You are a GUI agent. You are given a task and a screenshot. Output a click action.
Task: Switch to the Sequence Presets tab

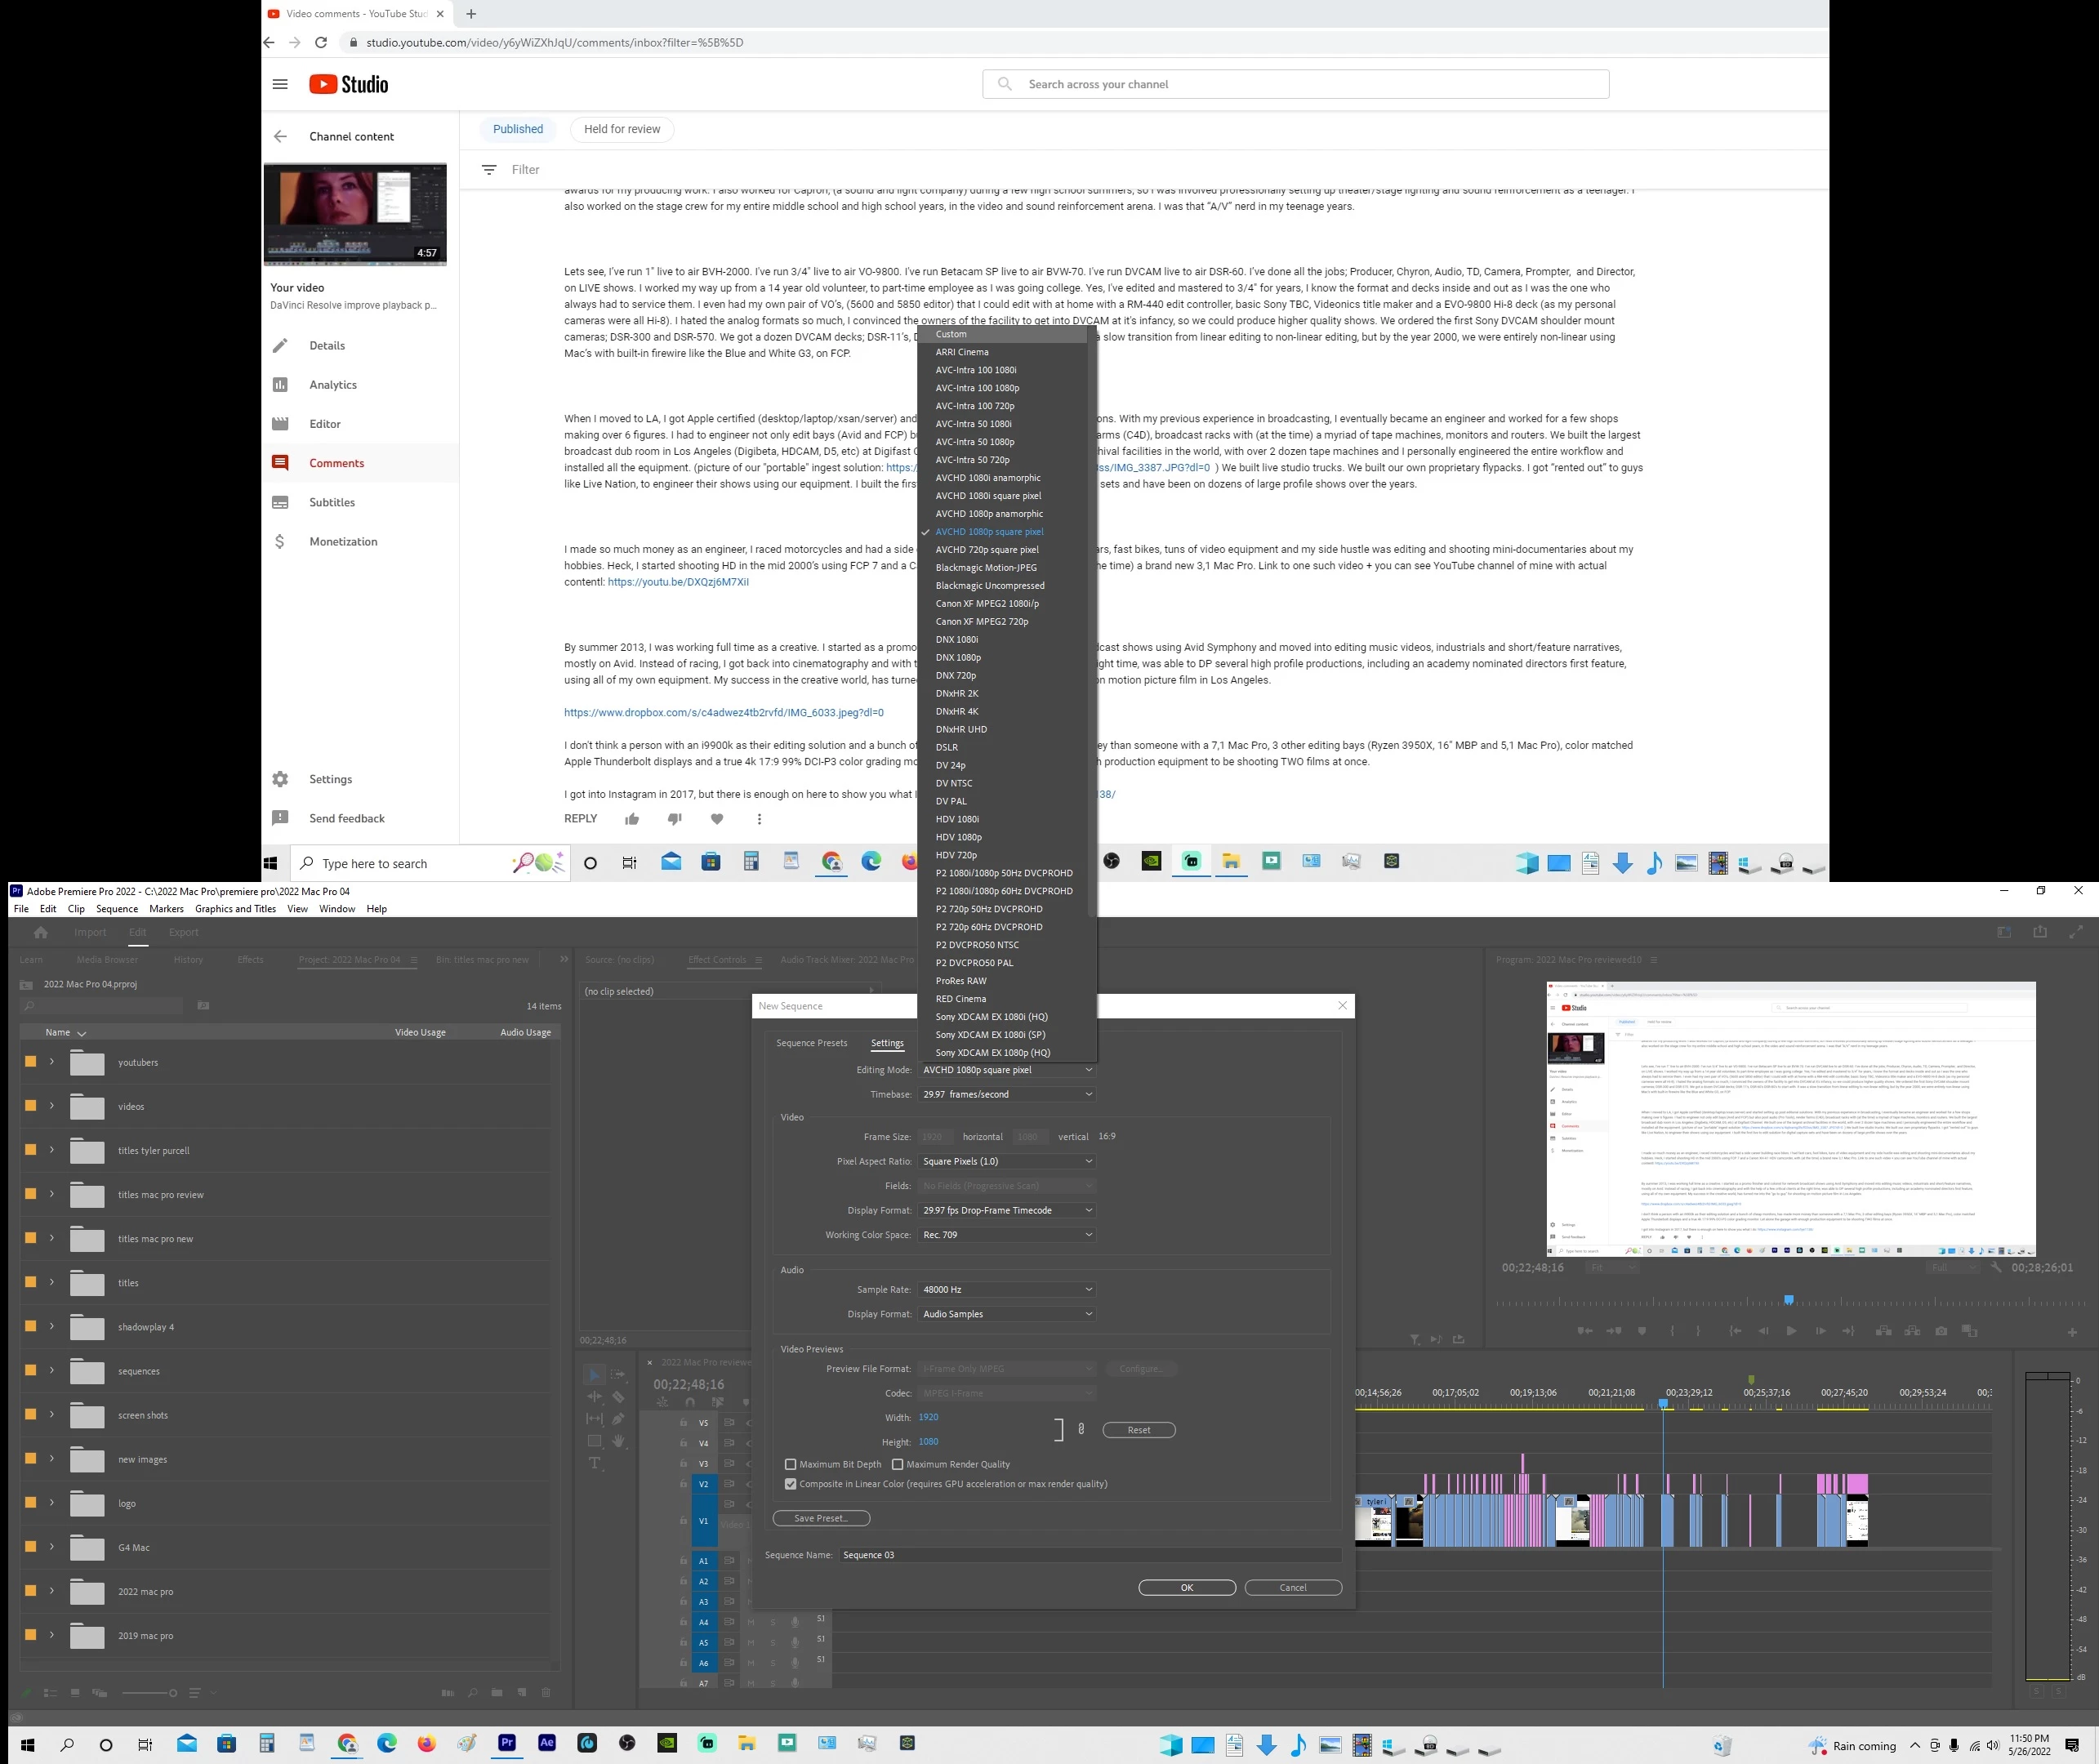[x=811, y=1043]
